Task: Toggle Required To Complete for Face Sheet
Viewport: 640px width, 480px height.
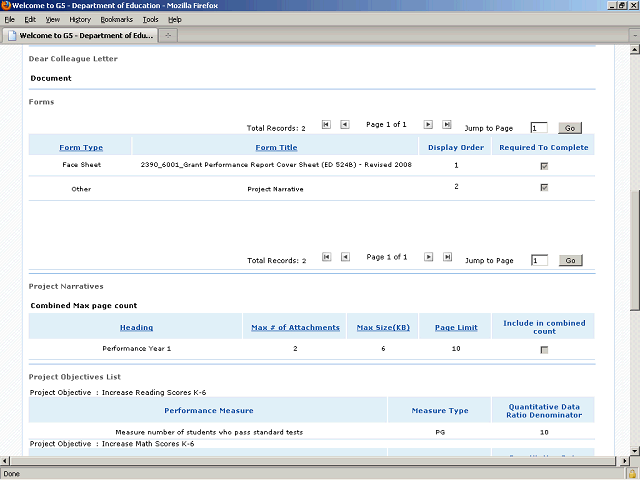Action: [x=544, y=166]
